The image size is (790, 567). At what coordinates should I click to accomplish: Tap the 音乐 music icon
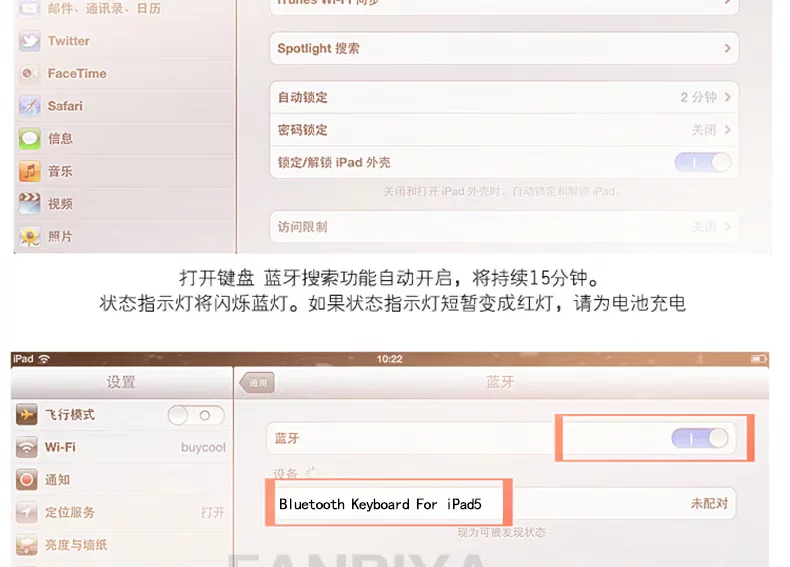(30, 171)
